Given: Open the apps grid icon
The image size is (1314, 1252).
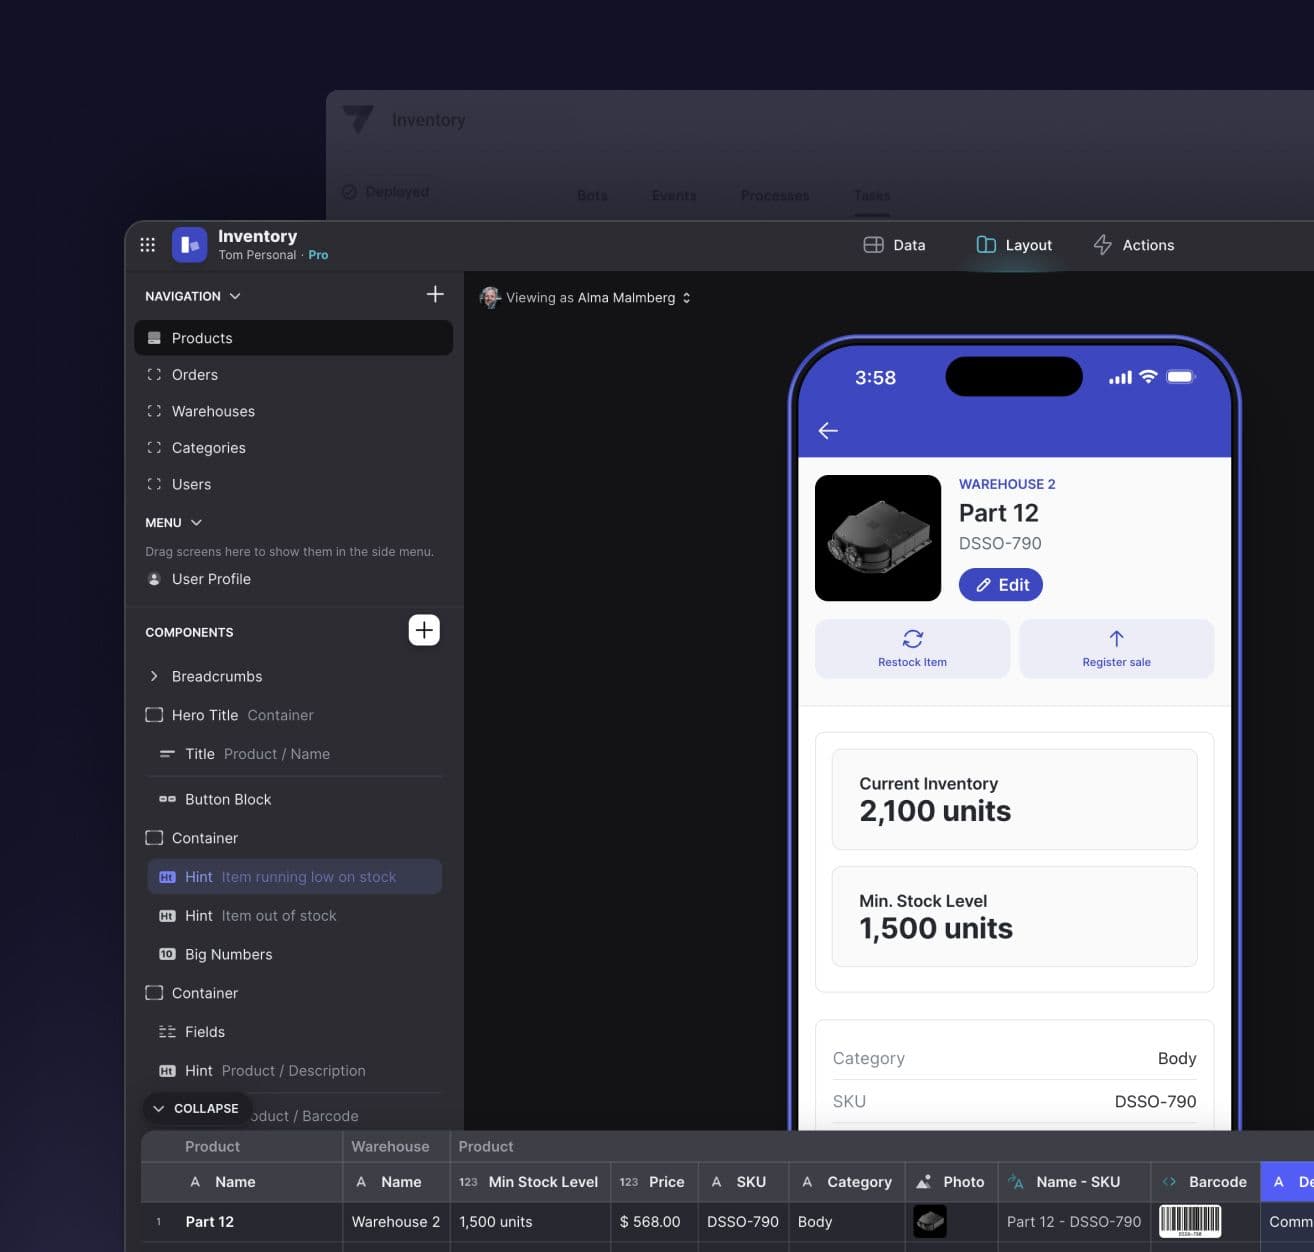Looking at the screenshot, I should point(147,245).
